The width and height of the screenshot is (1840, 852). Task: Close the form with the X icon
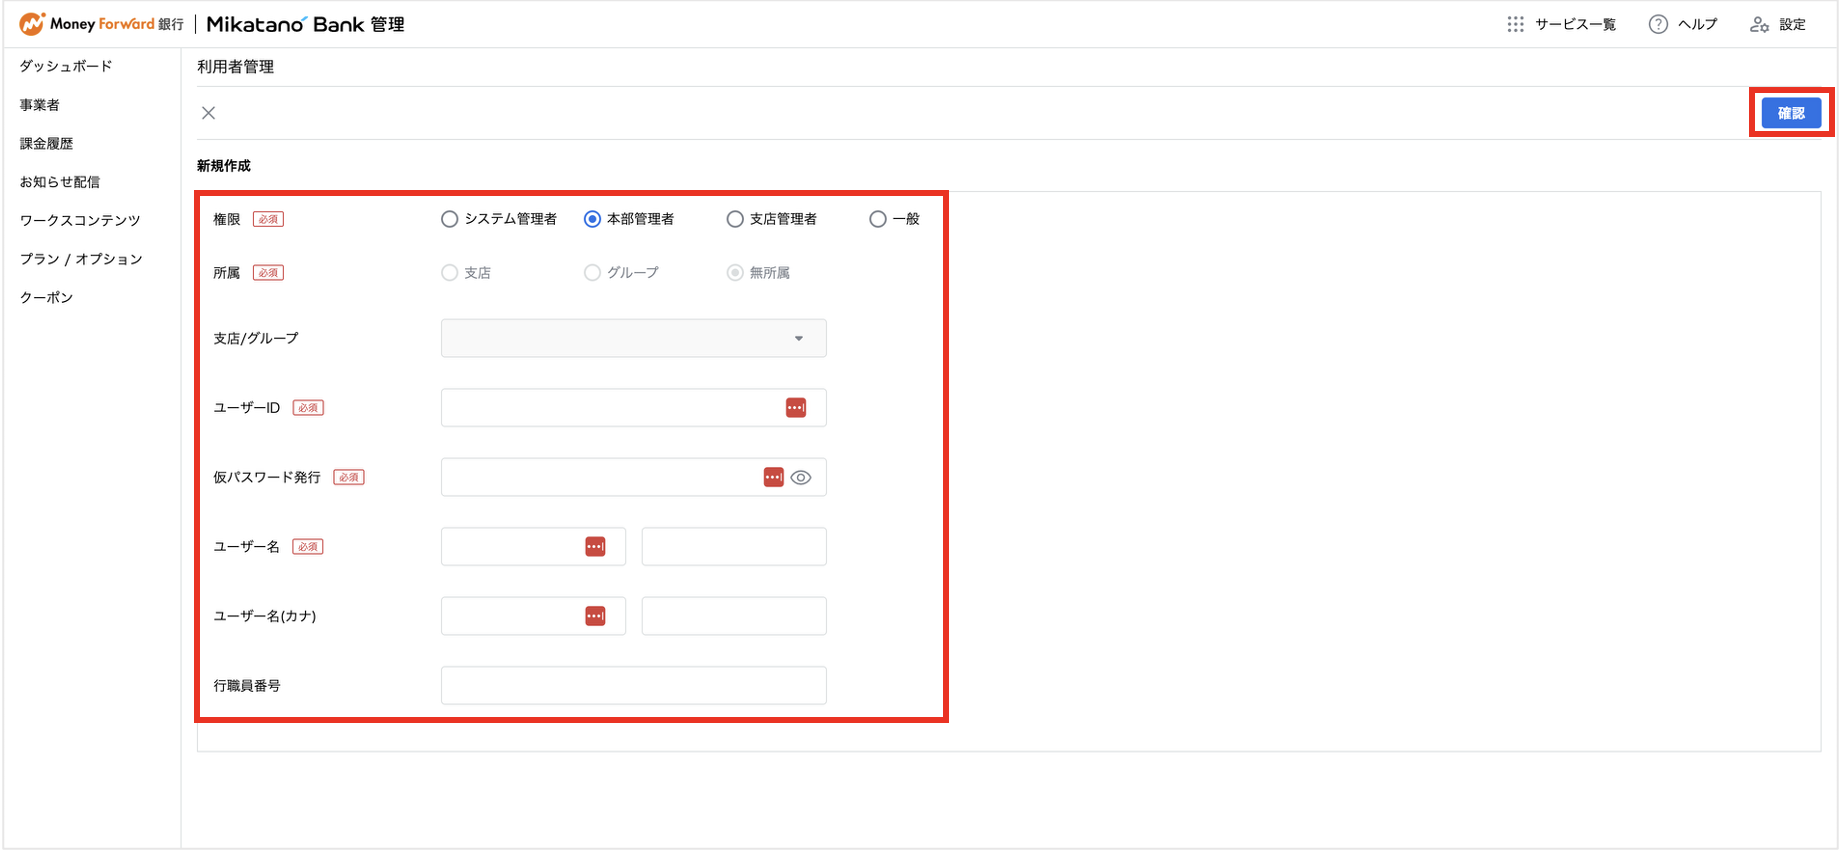(x=208, y=113)
